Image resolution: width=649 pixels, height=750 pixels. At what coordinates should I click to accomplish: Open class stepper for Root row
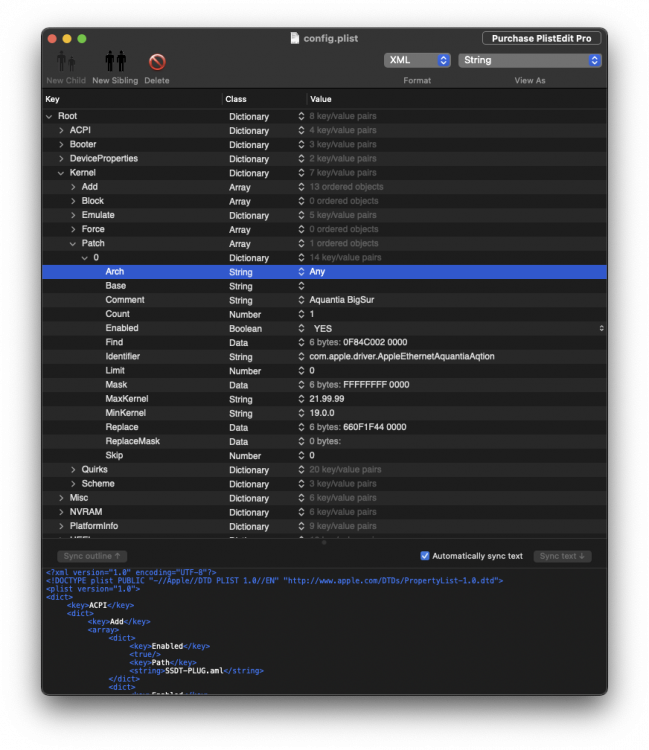[x=301, y=116]
